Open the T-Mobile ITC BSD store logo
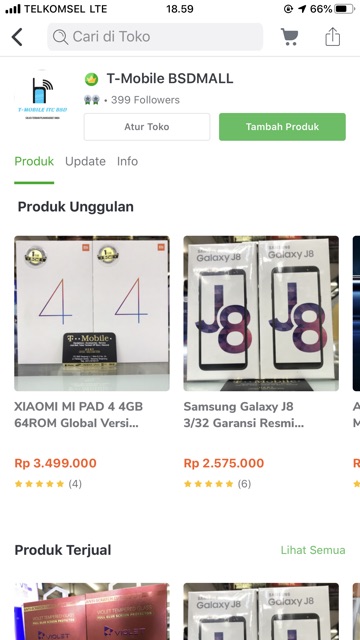The width and height of the screenshot is (360, 640). (42, 96)
